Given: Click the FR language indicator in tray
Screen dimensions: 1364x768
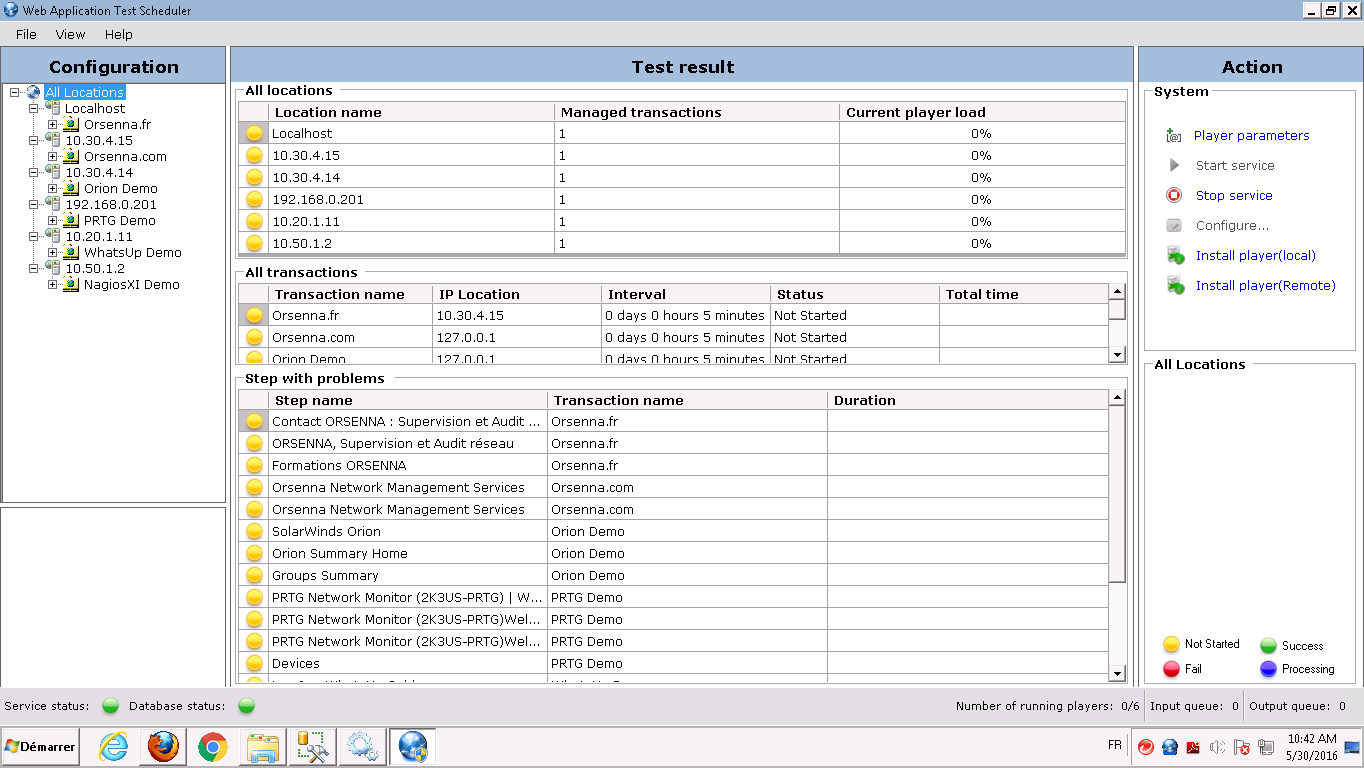Looking at the screenshot, I should [x=1115, y=746].
